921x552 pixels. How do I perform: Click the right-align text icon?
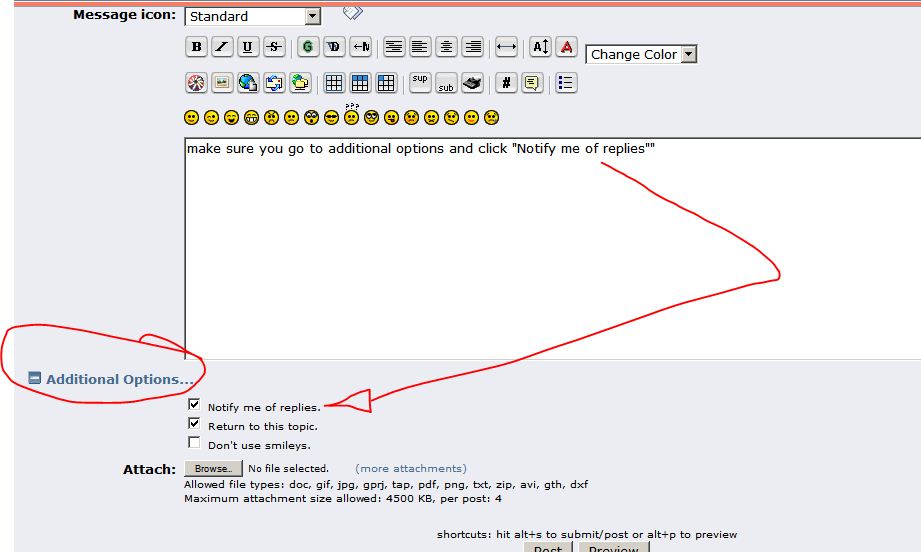tap(473, 47)
